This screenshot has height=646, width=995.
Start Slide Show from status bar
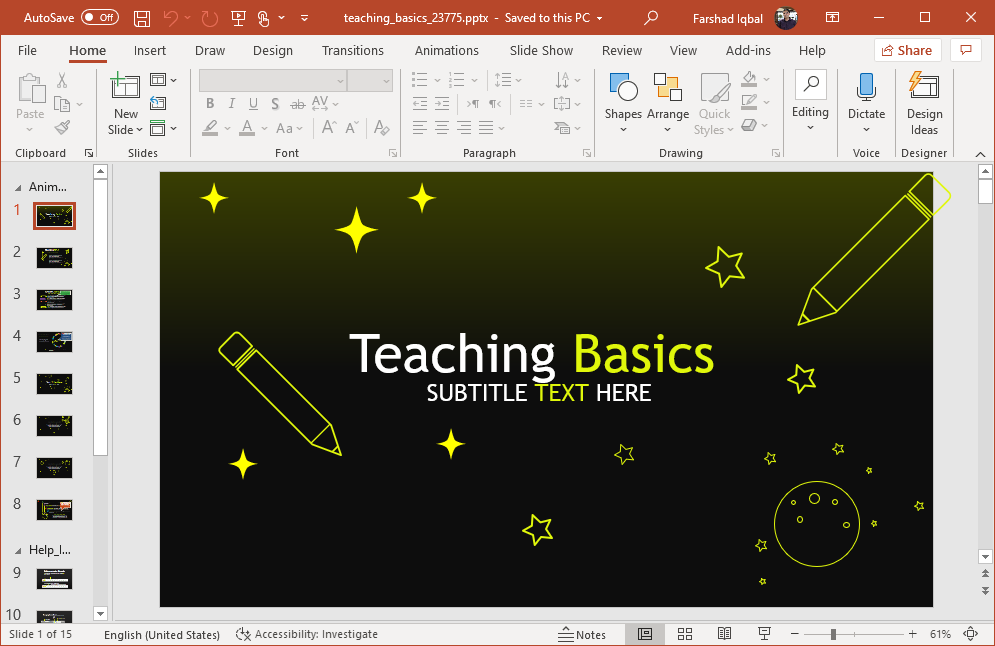pyautogui.click(x=764, y=634)
